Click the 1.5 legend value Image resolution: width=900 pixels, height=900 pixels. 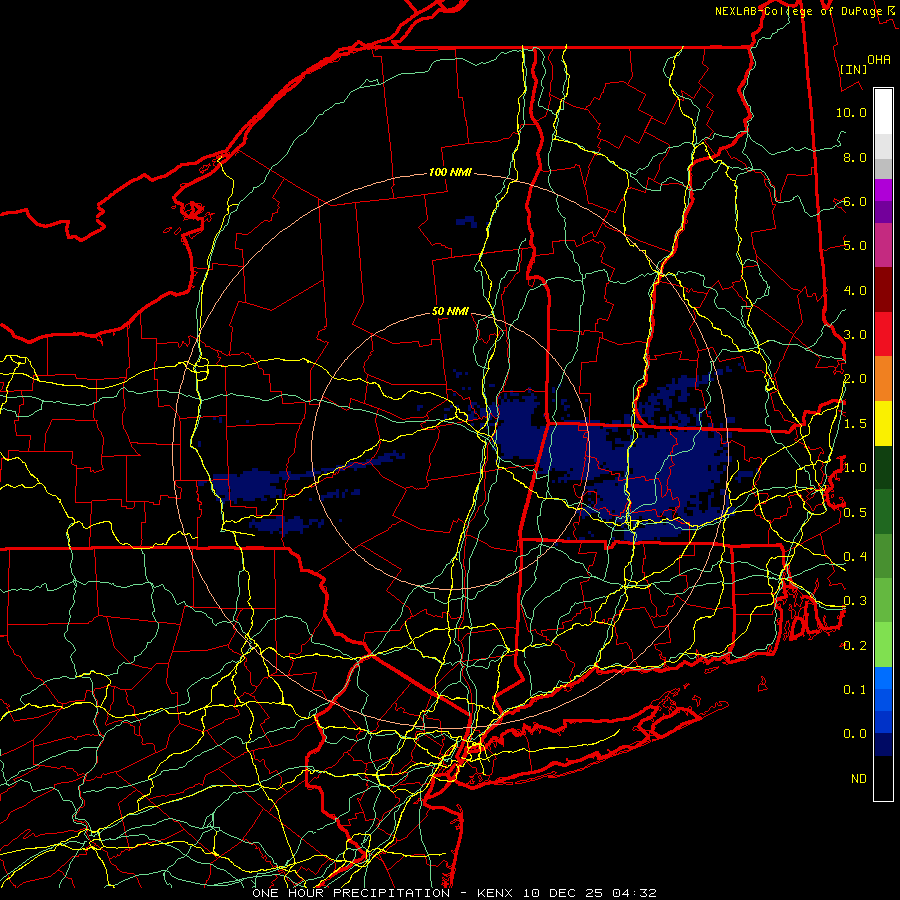[x=855, y=424]
